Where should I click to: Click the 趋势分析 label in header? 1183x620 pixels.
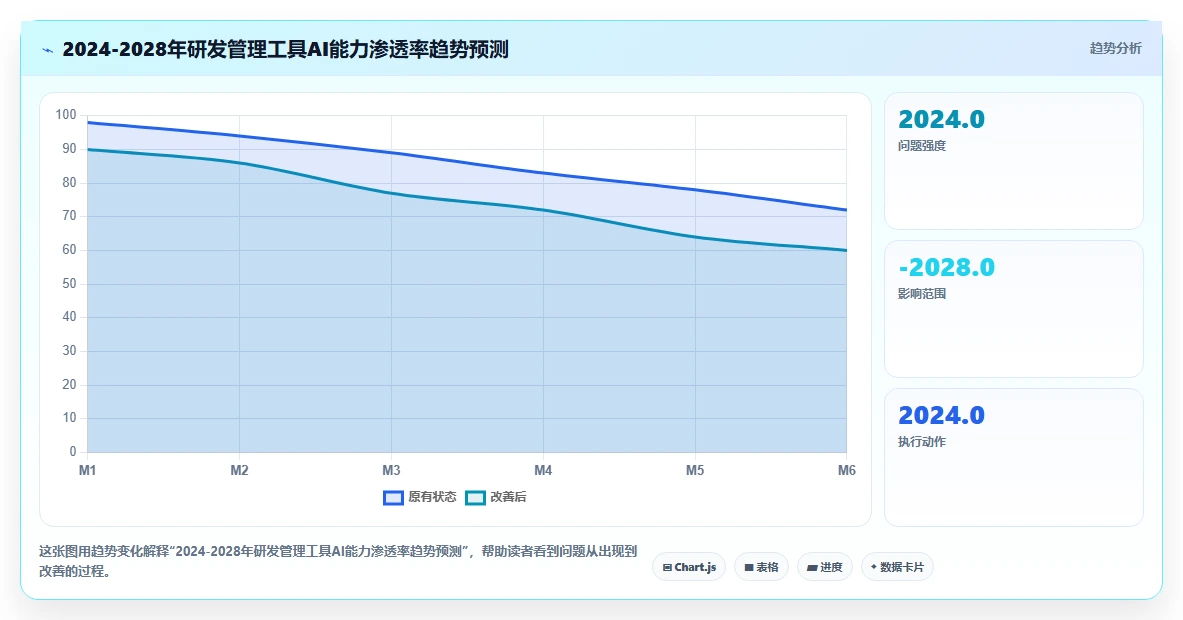point(1115,48)
